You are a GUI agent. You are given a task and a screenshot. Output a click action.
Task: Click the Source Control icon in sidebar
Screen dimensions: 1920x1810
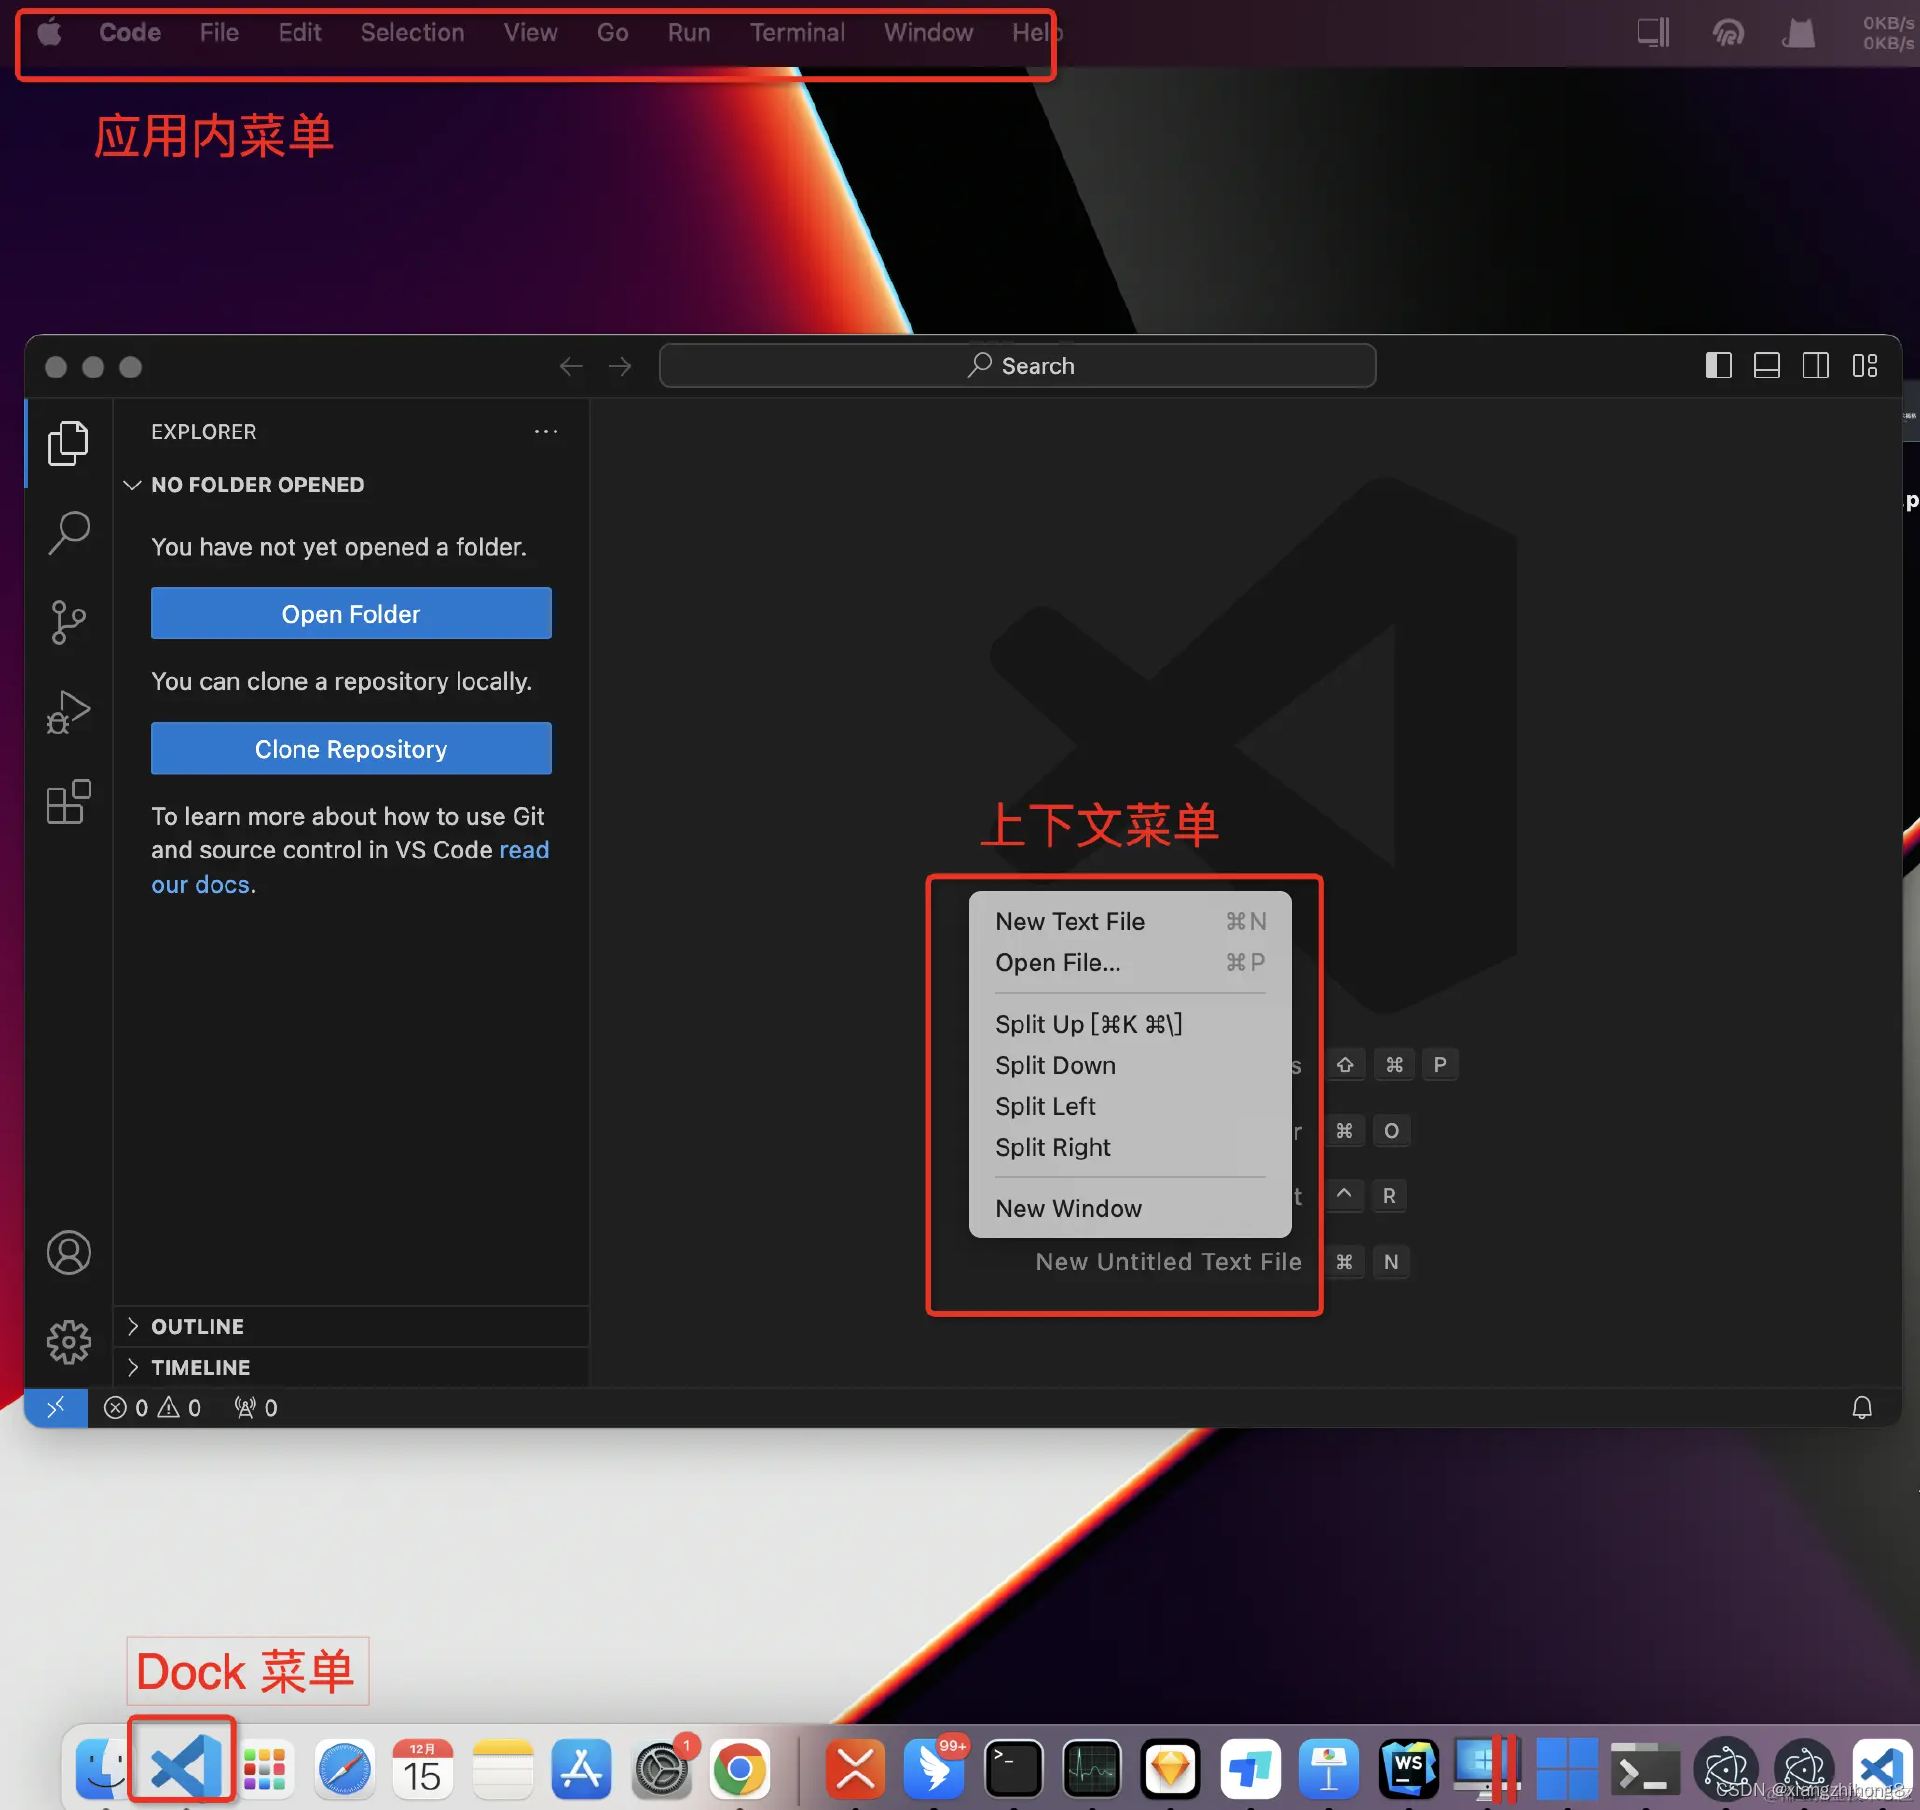tap(68, 621)
